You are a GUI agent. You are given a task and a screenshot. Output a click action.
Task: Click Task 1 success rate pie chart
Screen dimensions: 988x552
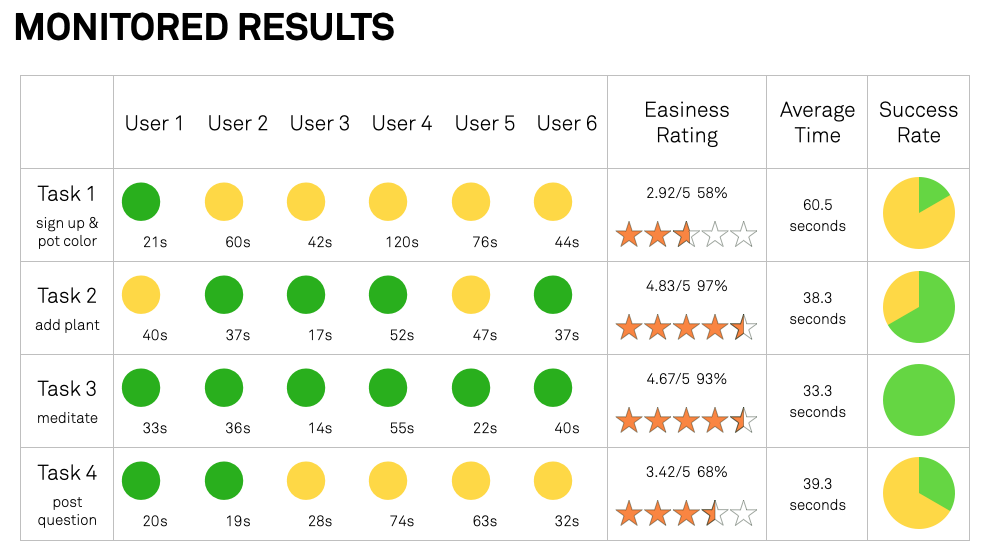point(919,213)
